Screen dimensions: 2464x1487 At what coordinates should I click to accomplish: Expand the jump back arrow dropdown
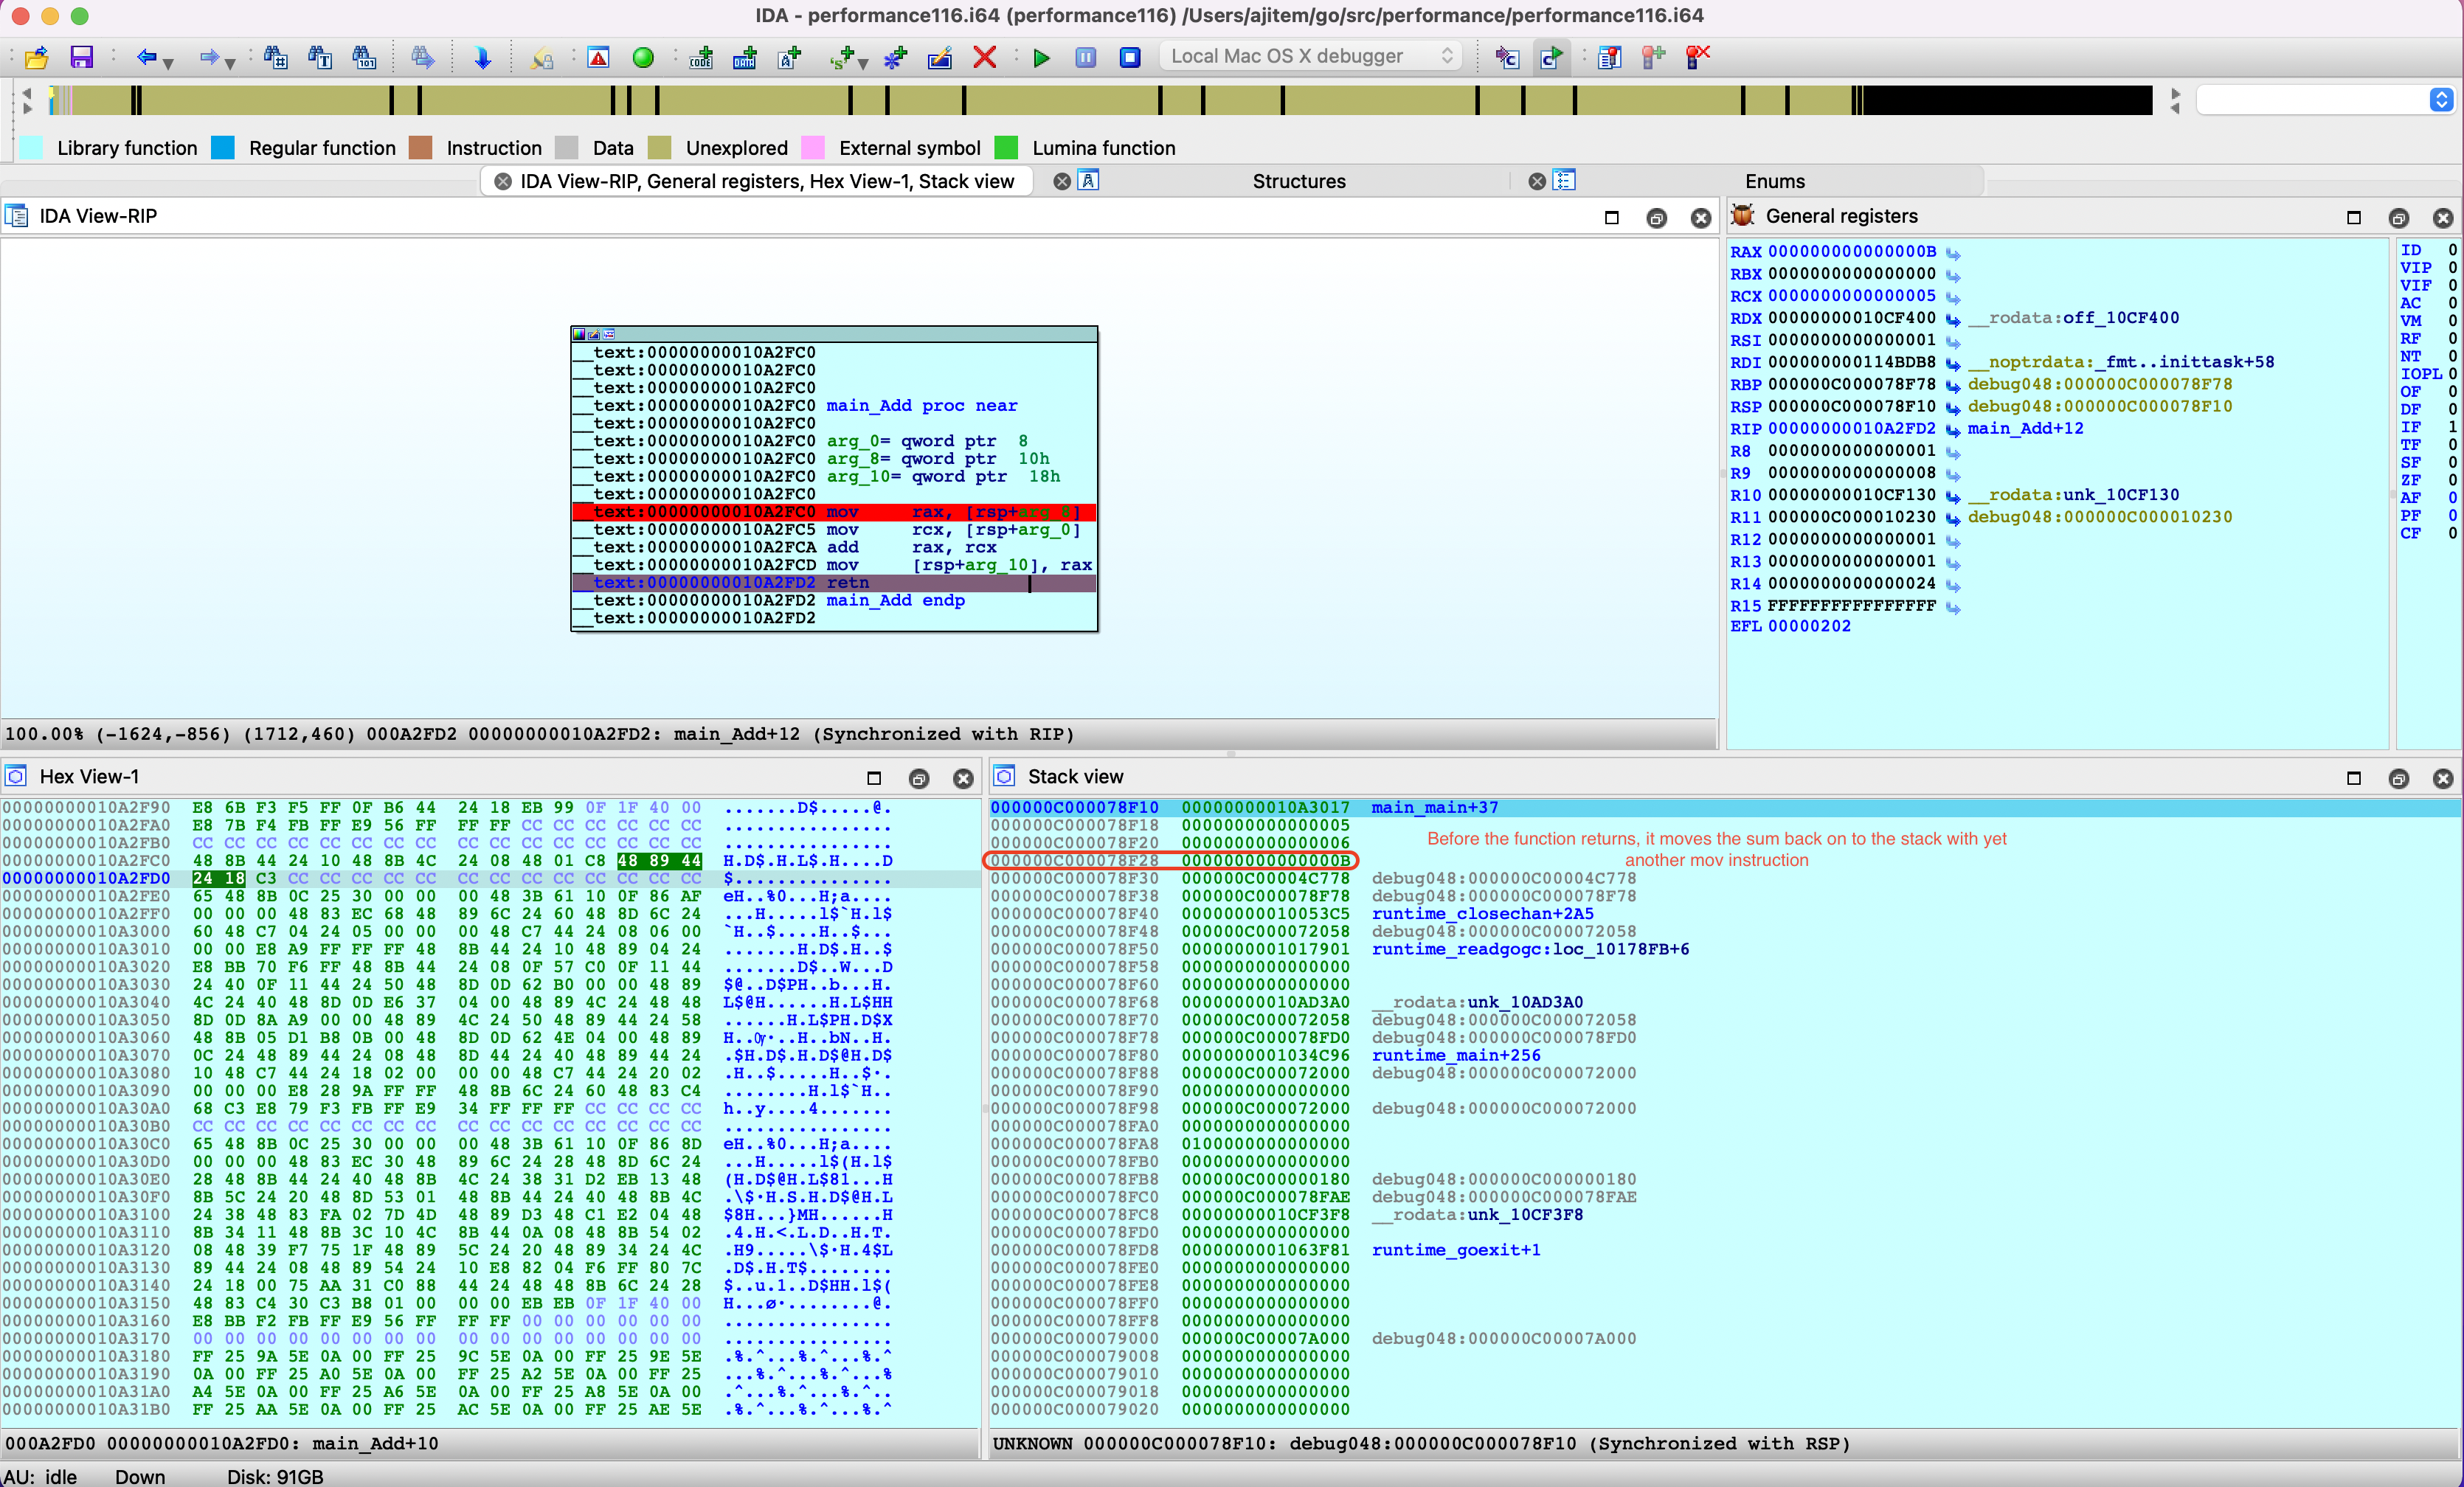pos(169,63)
